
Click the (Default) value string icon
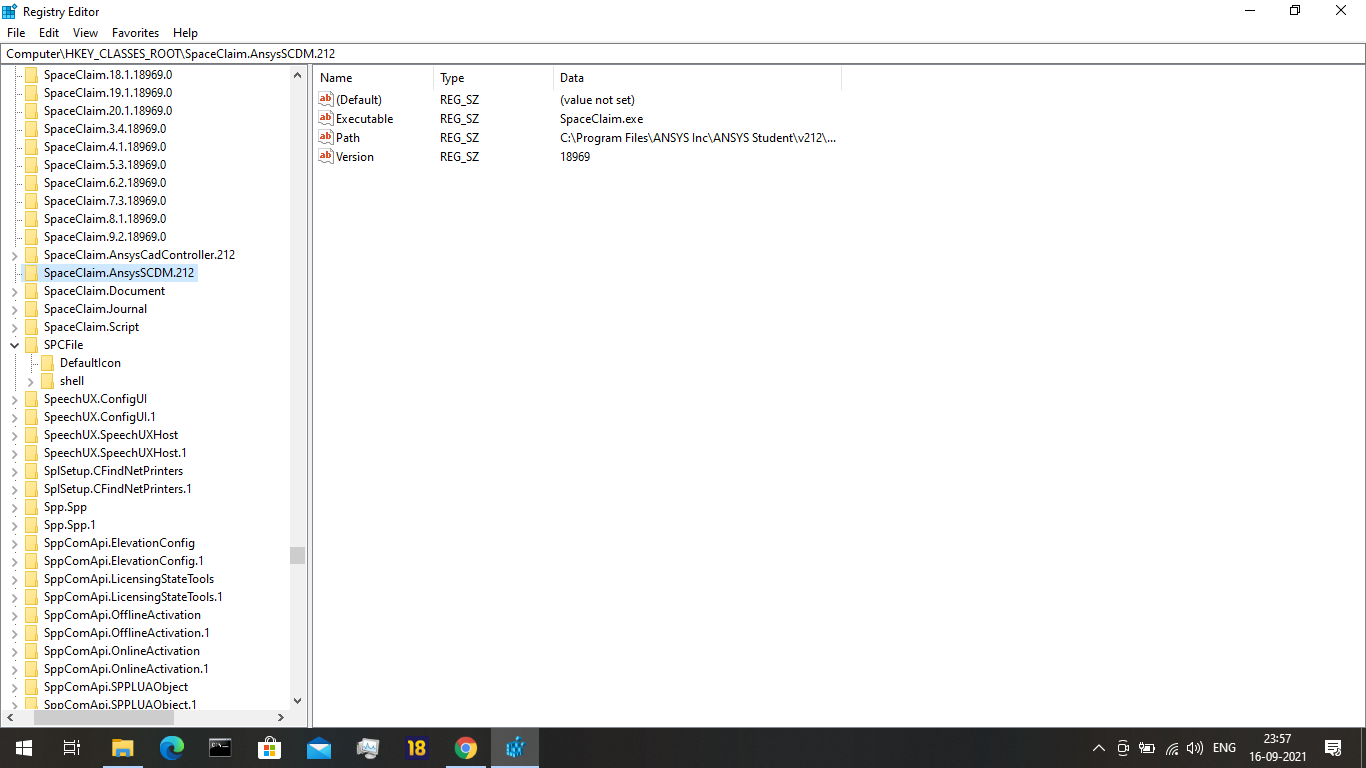325,99
